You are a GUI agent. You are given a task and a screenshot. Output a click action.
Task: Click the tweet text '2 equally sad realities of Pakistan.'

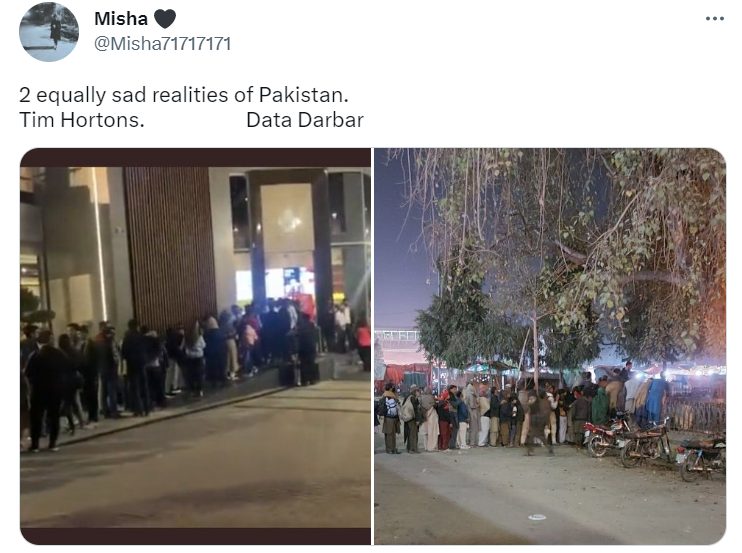click(x=184, y=95)
